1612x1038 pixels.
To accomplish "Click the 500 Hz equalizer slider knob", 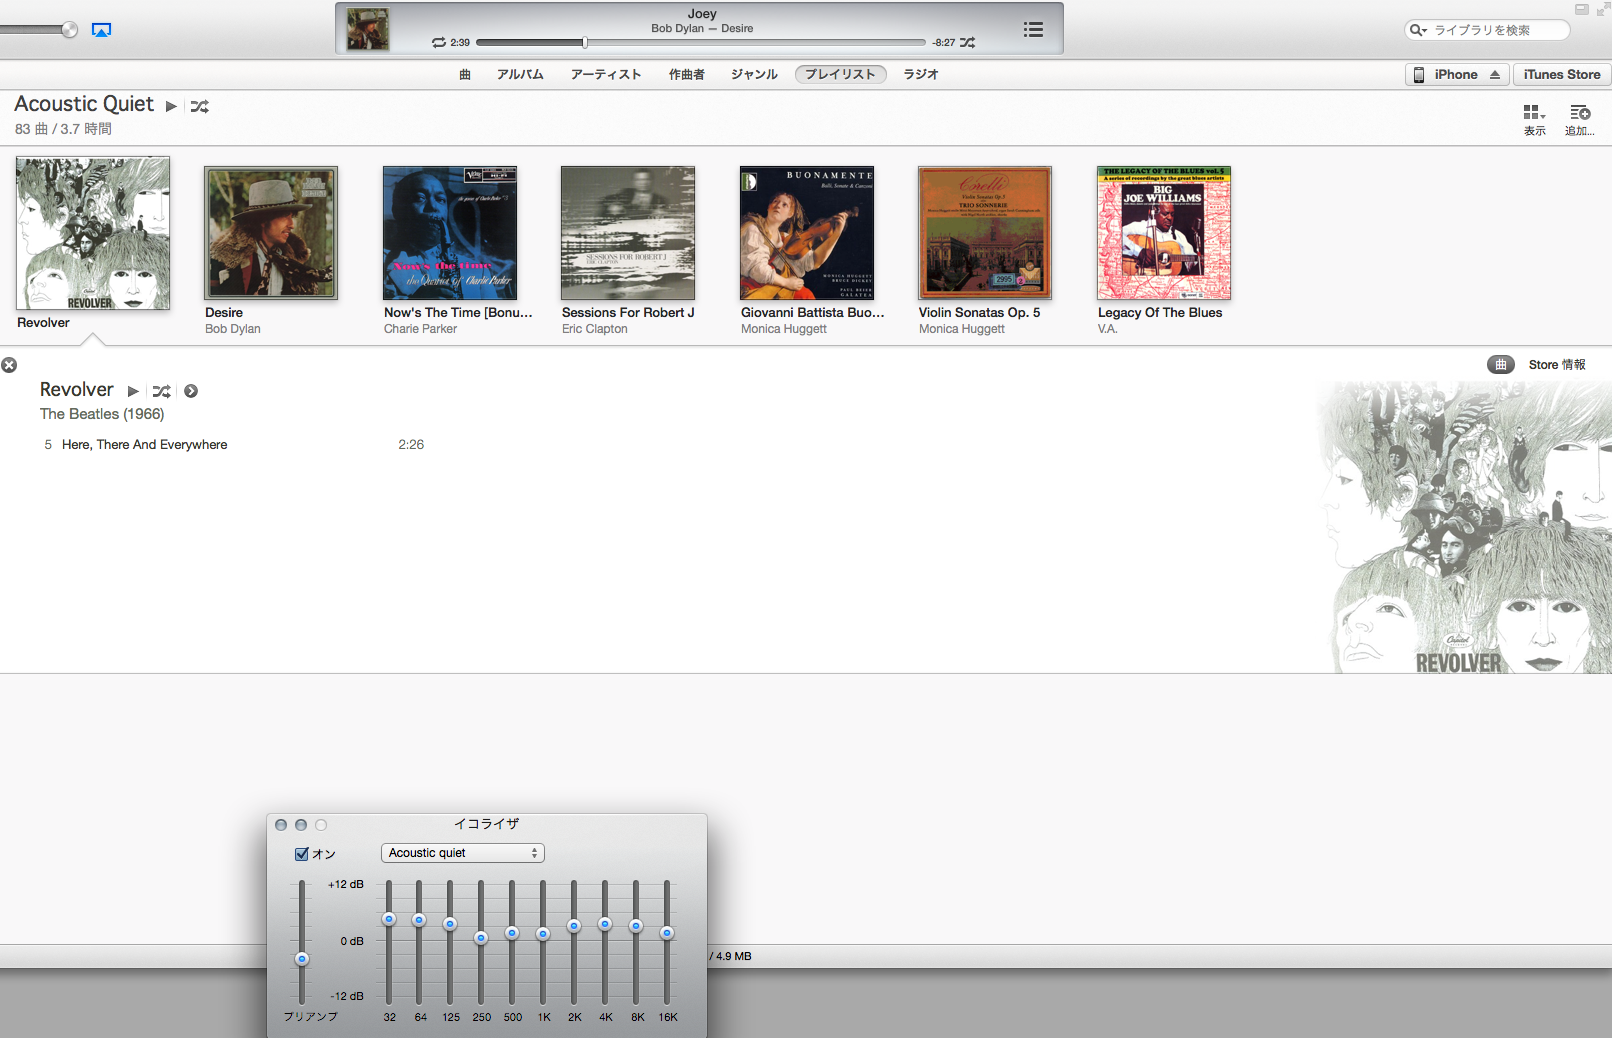I will [512, 933].
